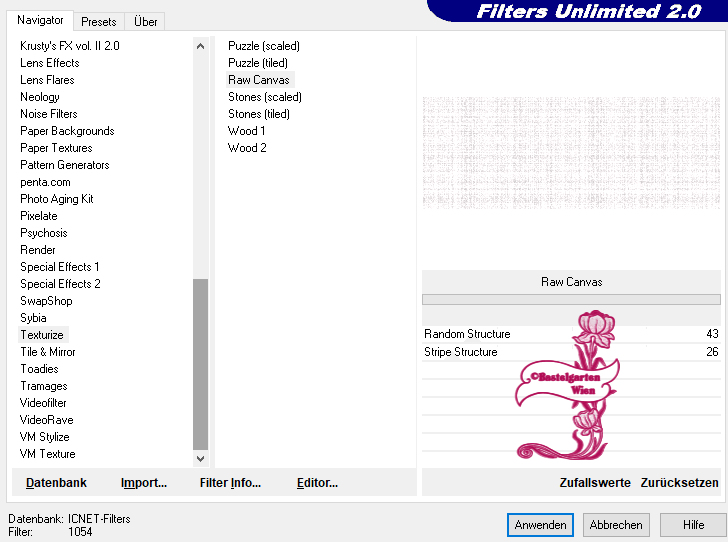728x542 pixels.
Task: Choose the Wood 1 filter
Action: 246,131
